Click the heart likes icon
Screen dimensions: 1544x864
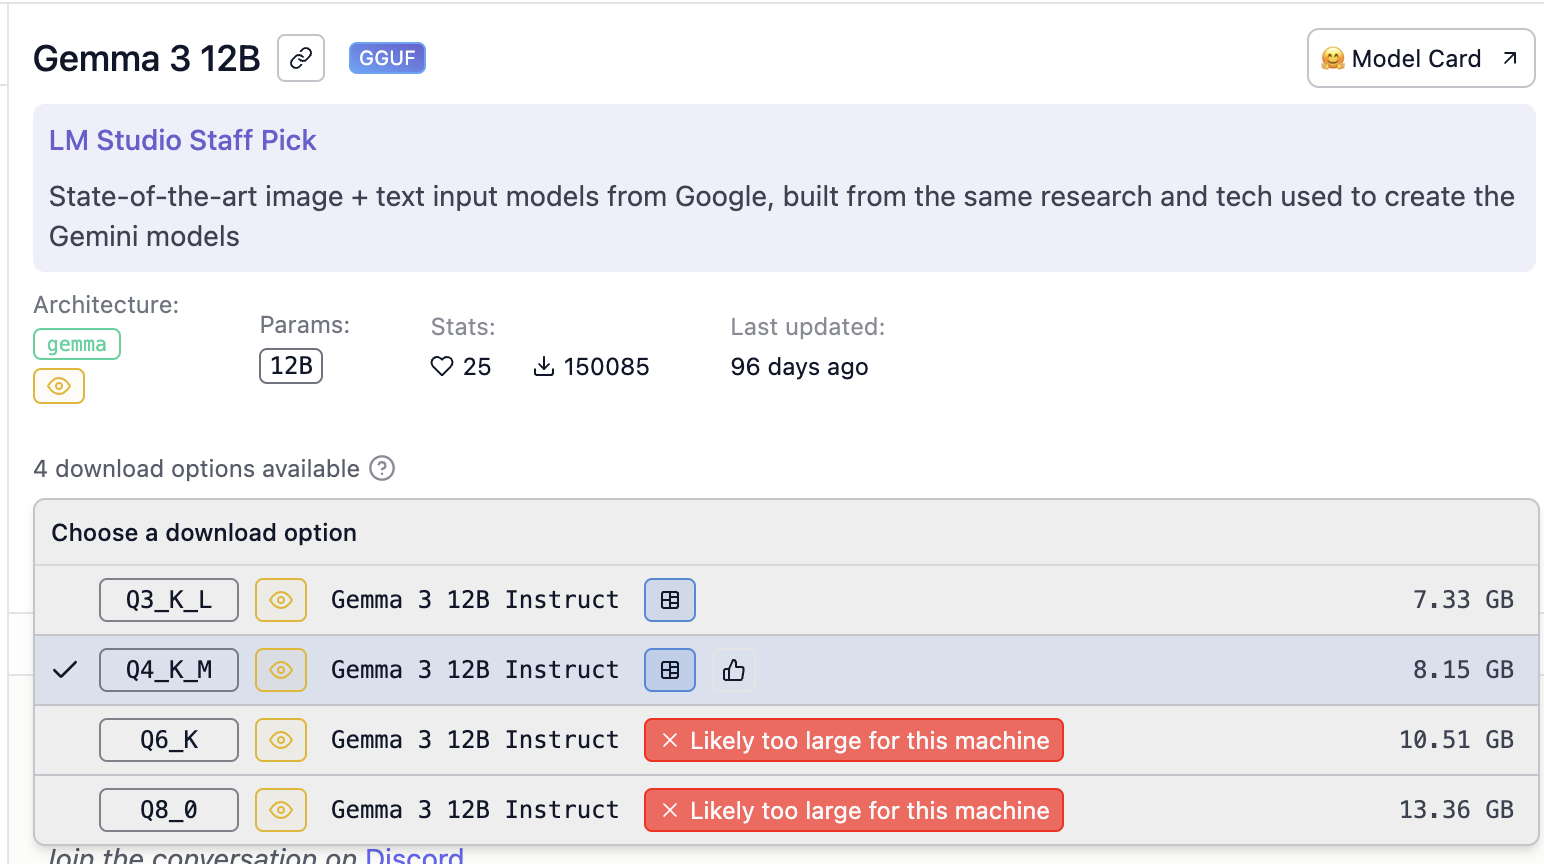[x=442, y=367]
